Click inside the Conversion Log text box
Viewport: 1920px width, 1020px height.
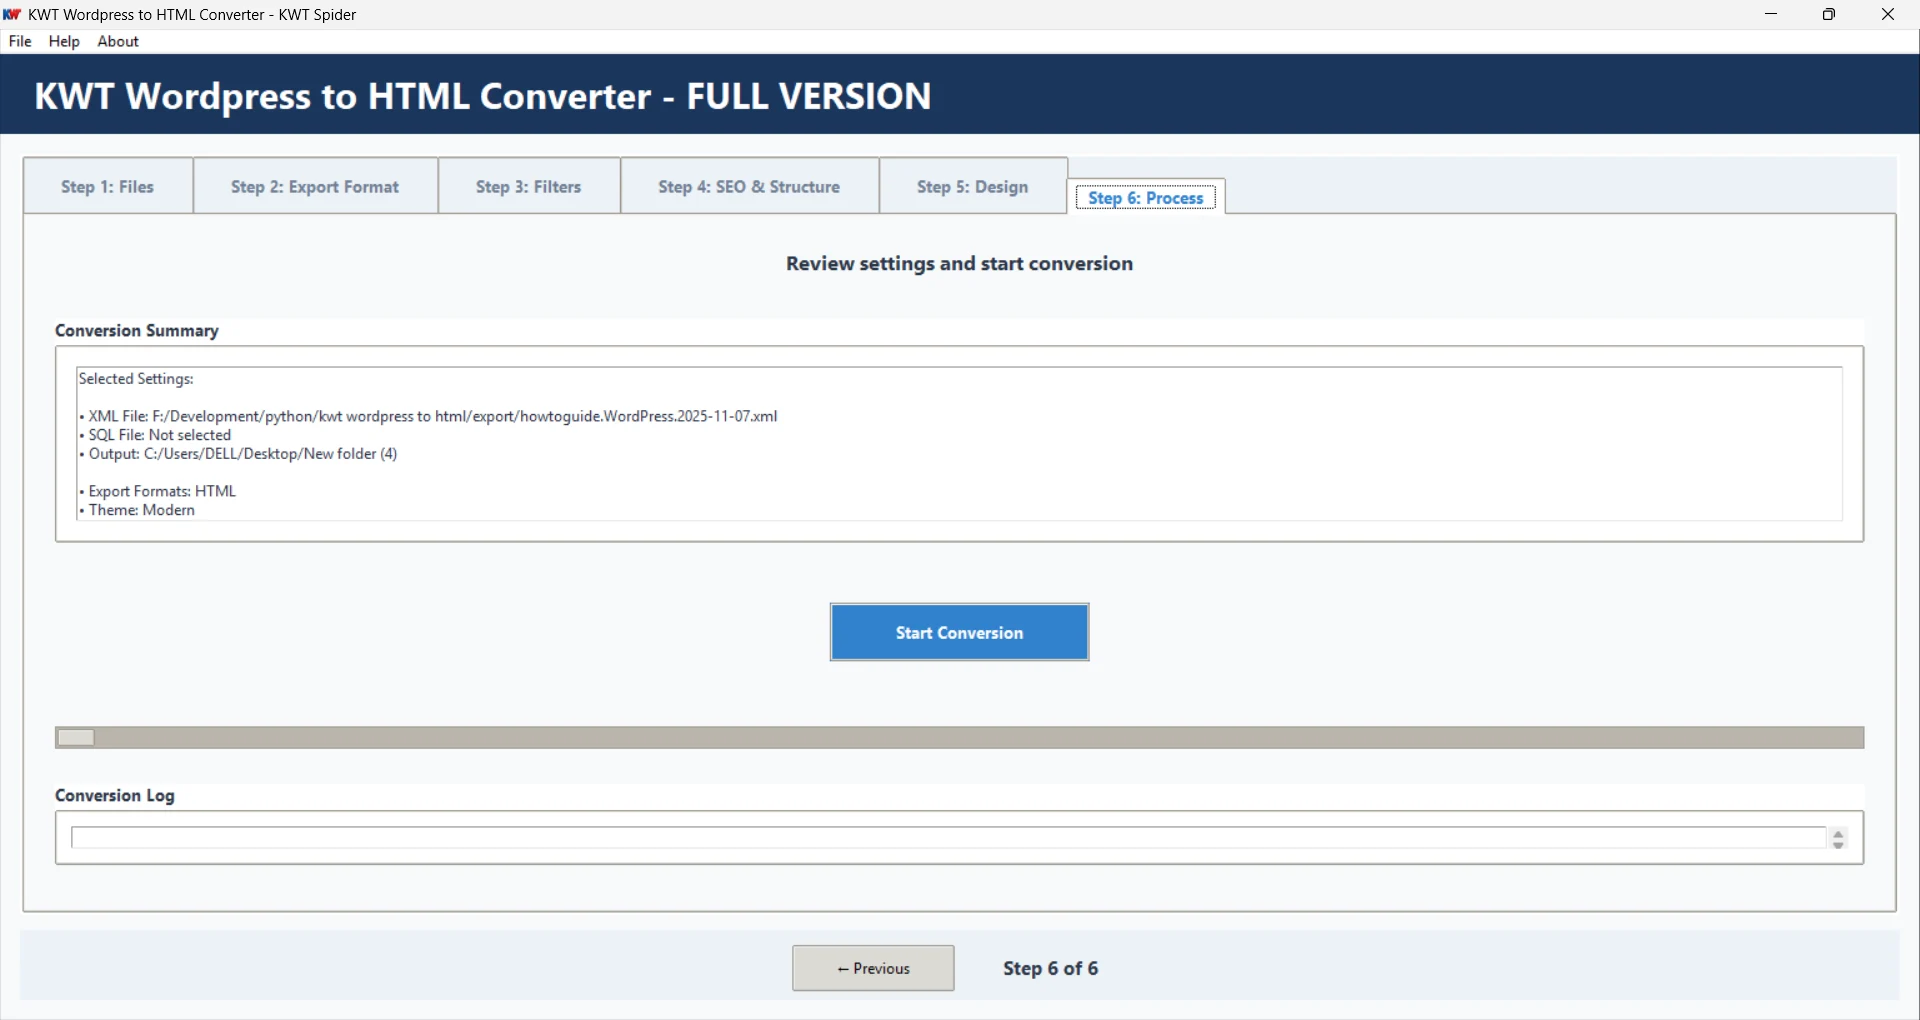[948, 838]
